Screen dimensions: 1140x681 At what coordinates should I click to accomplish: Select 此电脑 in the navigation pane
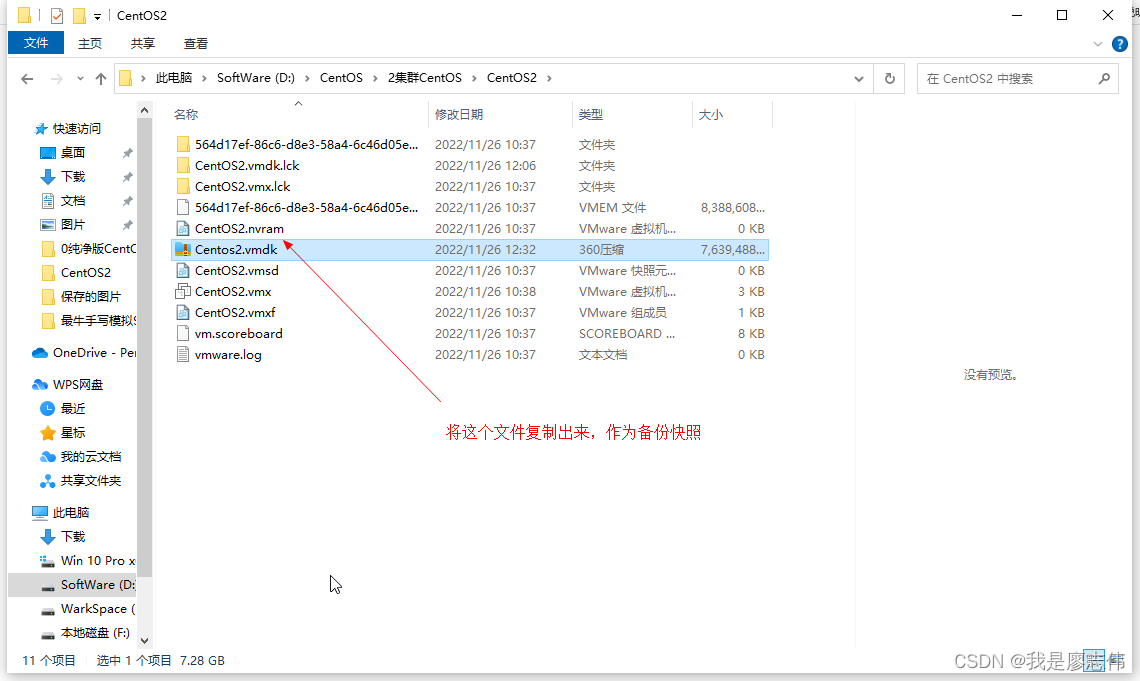(x=71, y=512)
